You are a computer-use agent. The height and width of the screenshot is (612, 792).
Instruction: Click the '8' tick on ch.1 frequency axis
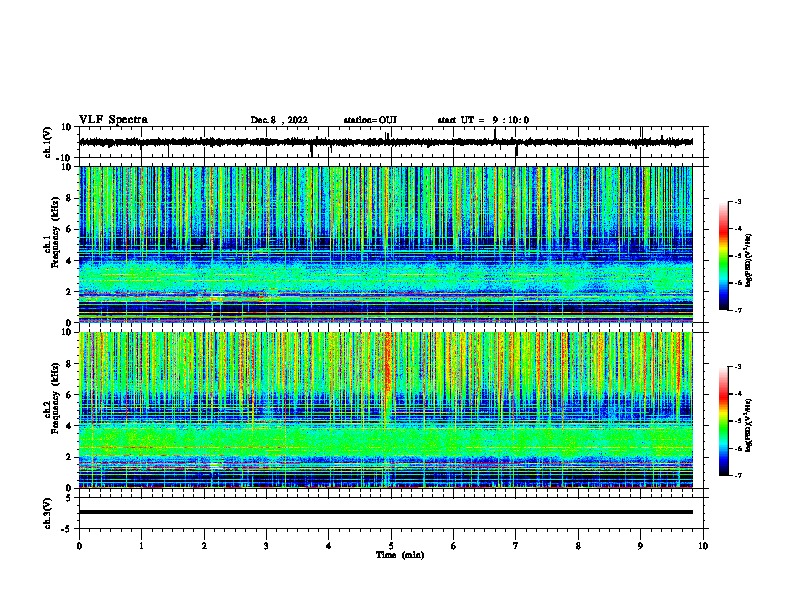(70, 198)
